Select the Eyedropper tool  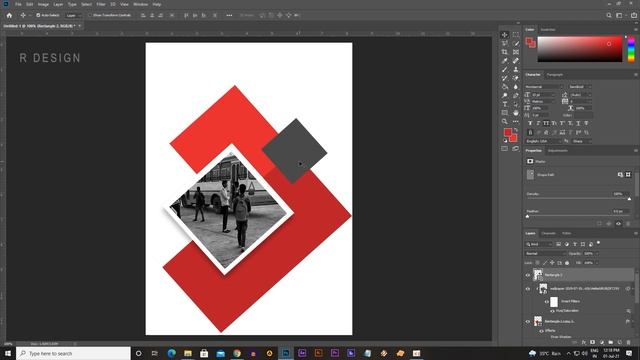click(504, 61)
